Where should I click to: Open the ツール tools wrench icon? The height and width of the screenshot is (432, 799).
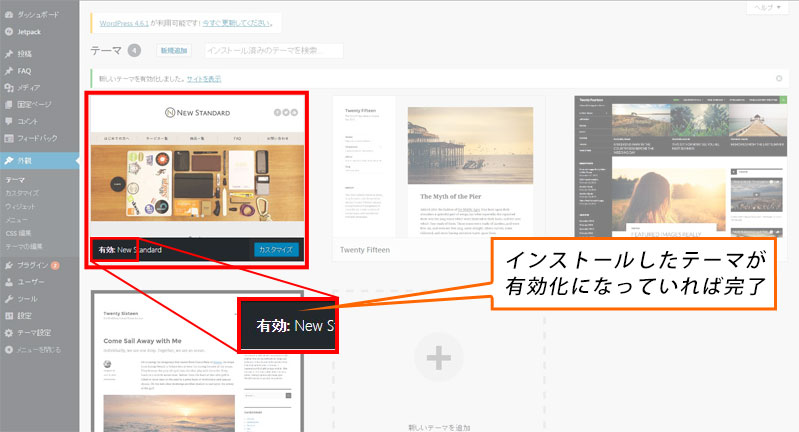coord(9,299)
